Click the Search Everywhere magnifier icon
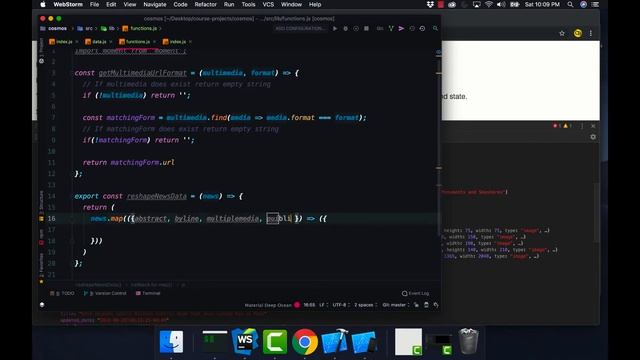 436,29
